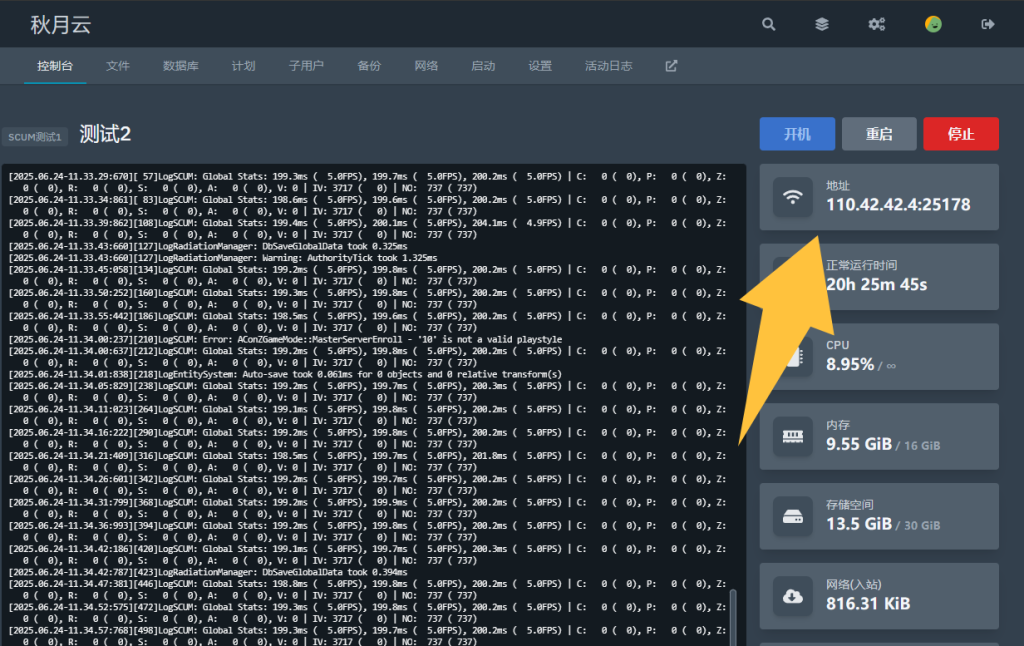
Task: Open the 子用户 tab
Action: (x=306, y=66)
